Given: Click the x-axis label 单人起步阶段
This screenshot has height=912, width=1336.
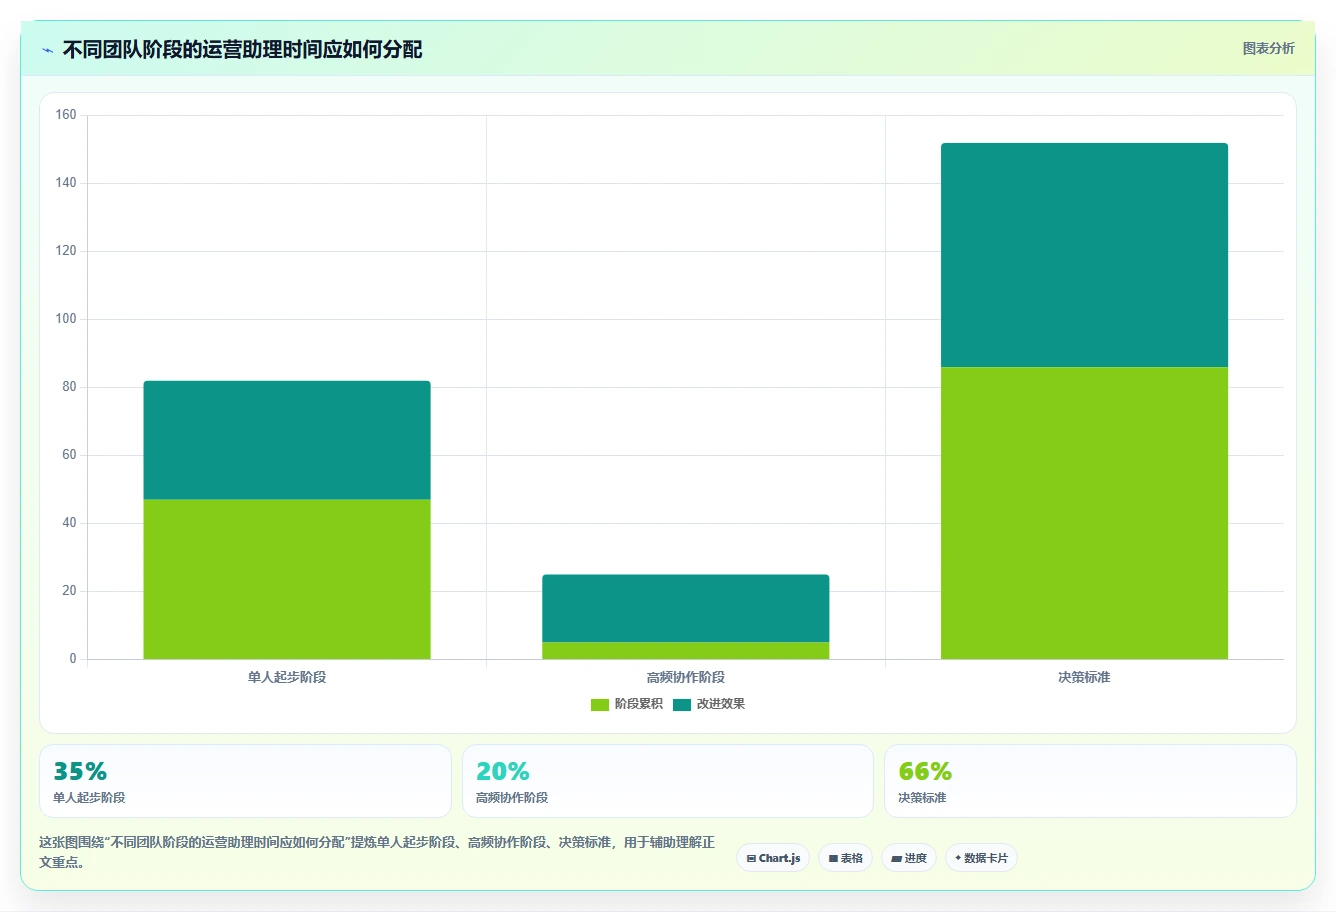Looking at the screenshot, I should coord(287,677).
